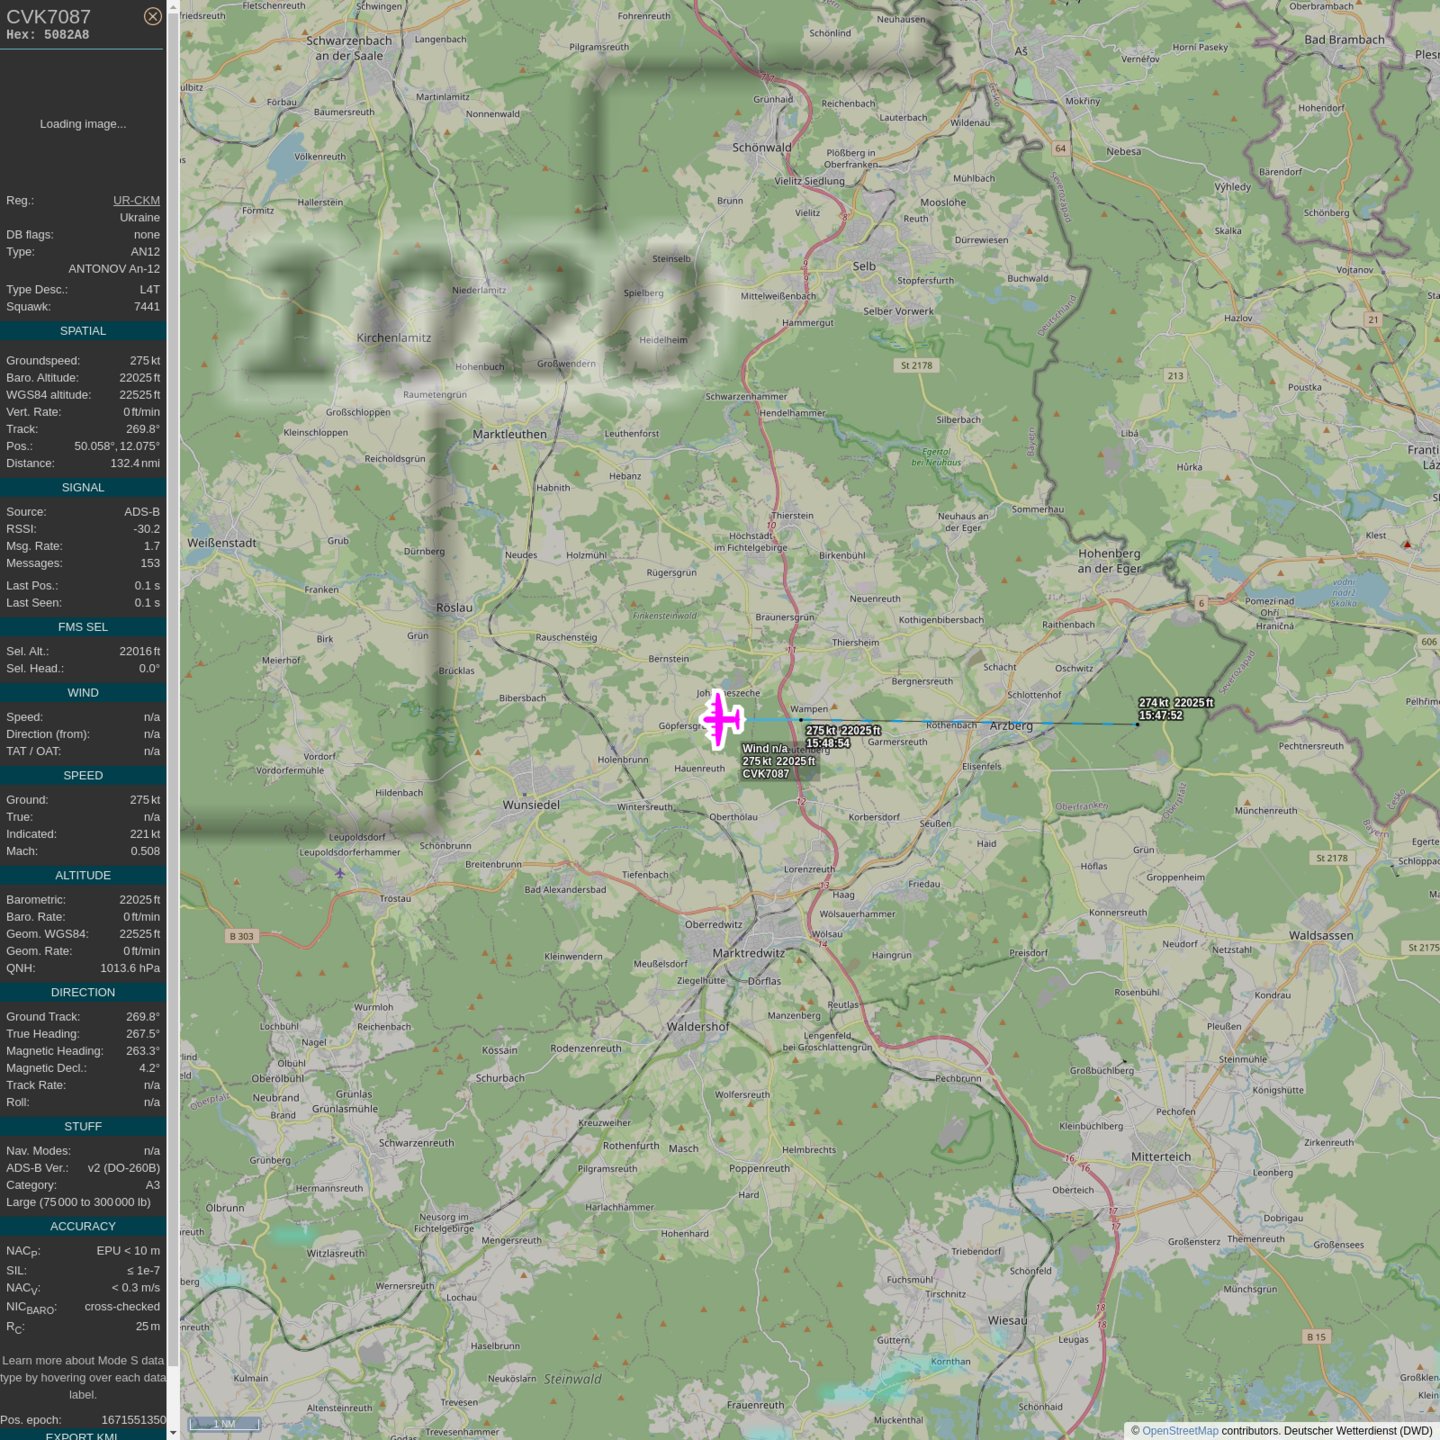Viewport: 1440px width, 1440px height.
Task: Click the SPATIAL section header
Action: click(x=83, y=331)
